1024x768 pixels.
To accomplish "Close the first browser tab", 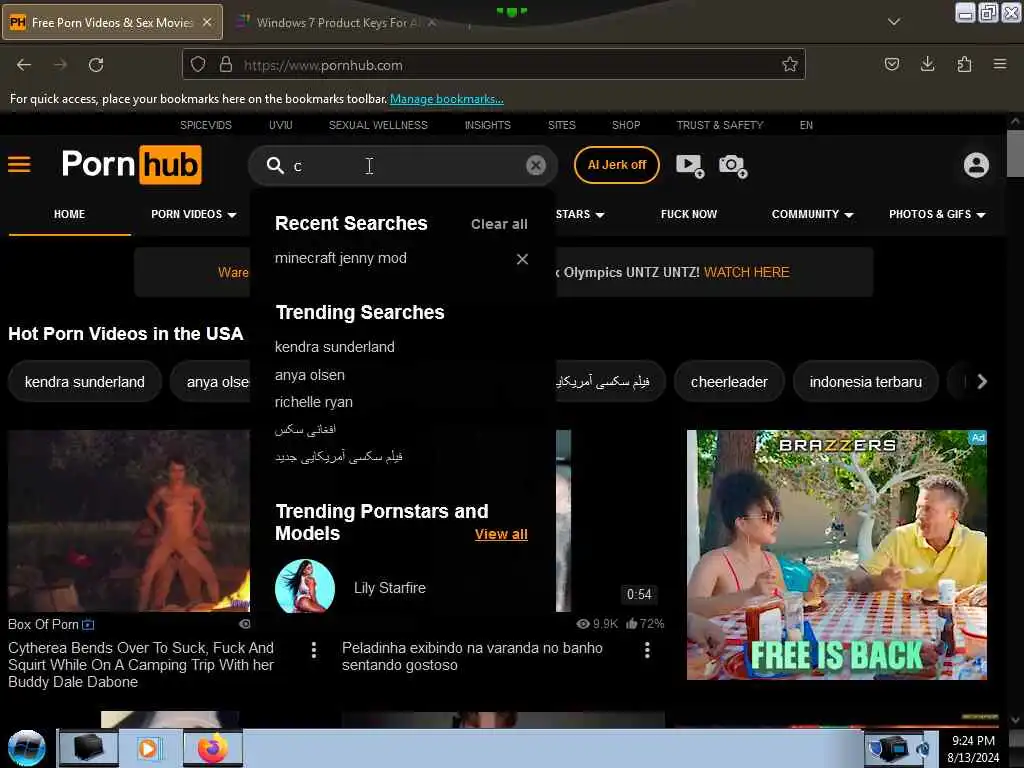I will click(207, 22).
